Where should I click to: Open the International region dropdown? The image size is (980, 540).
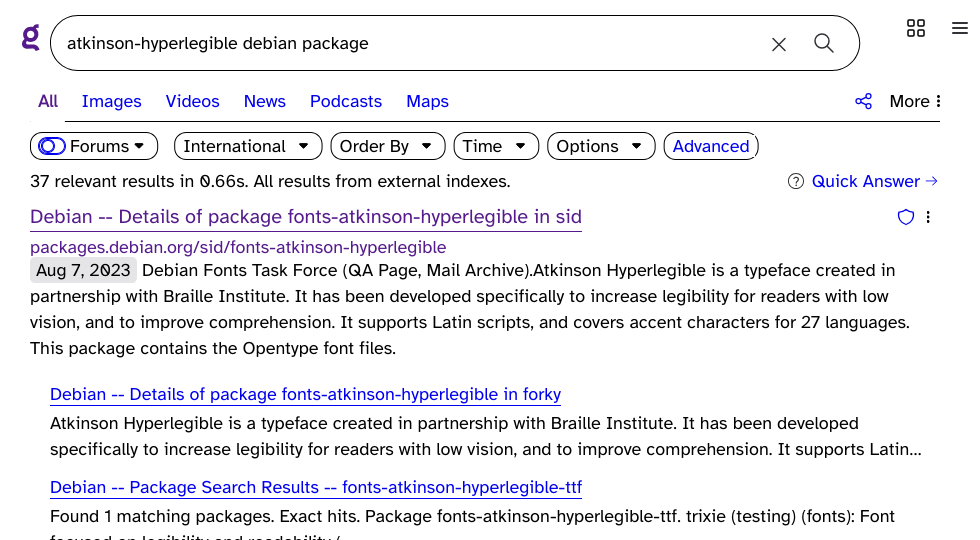pos(248,146)
